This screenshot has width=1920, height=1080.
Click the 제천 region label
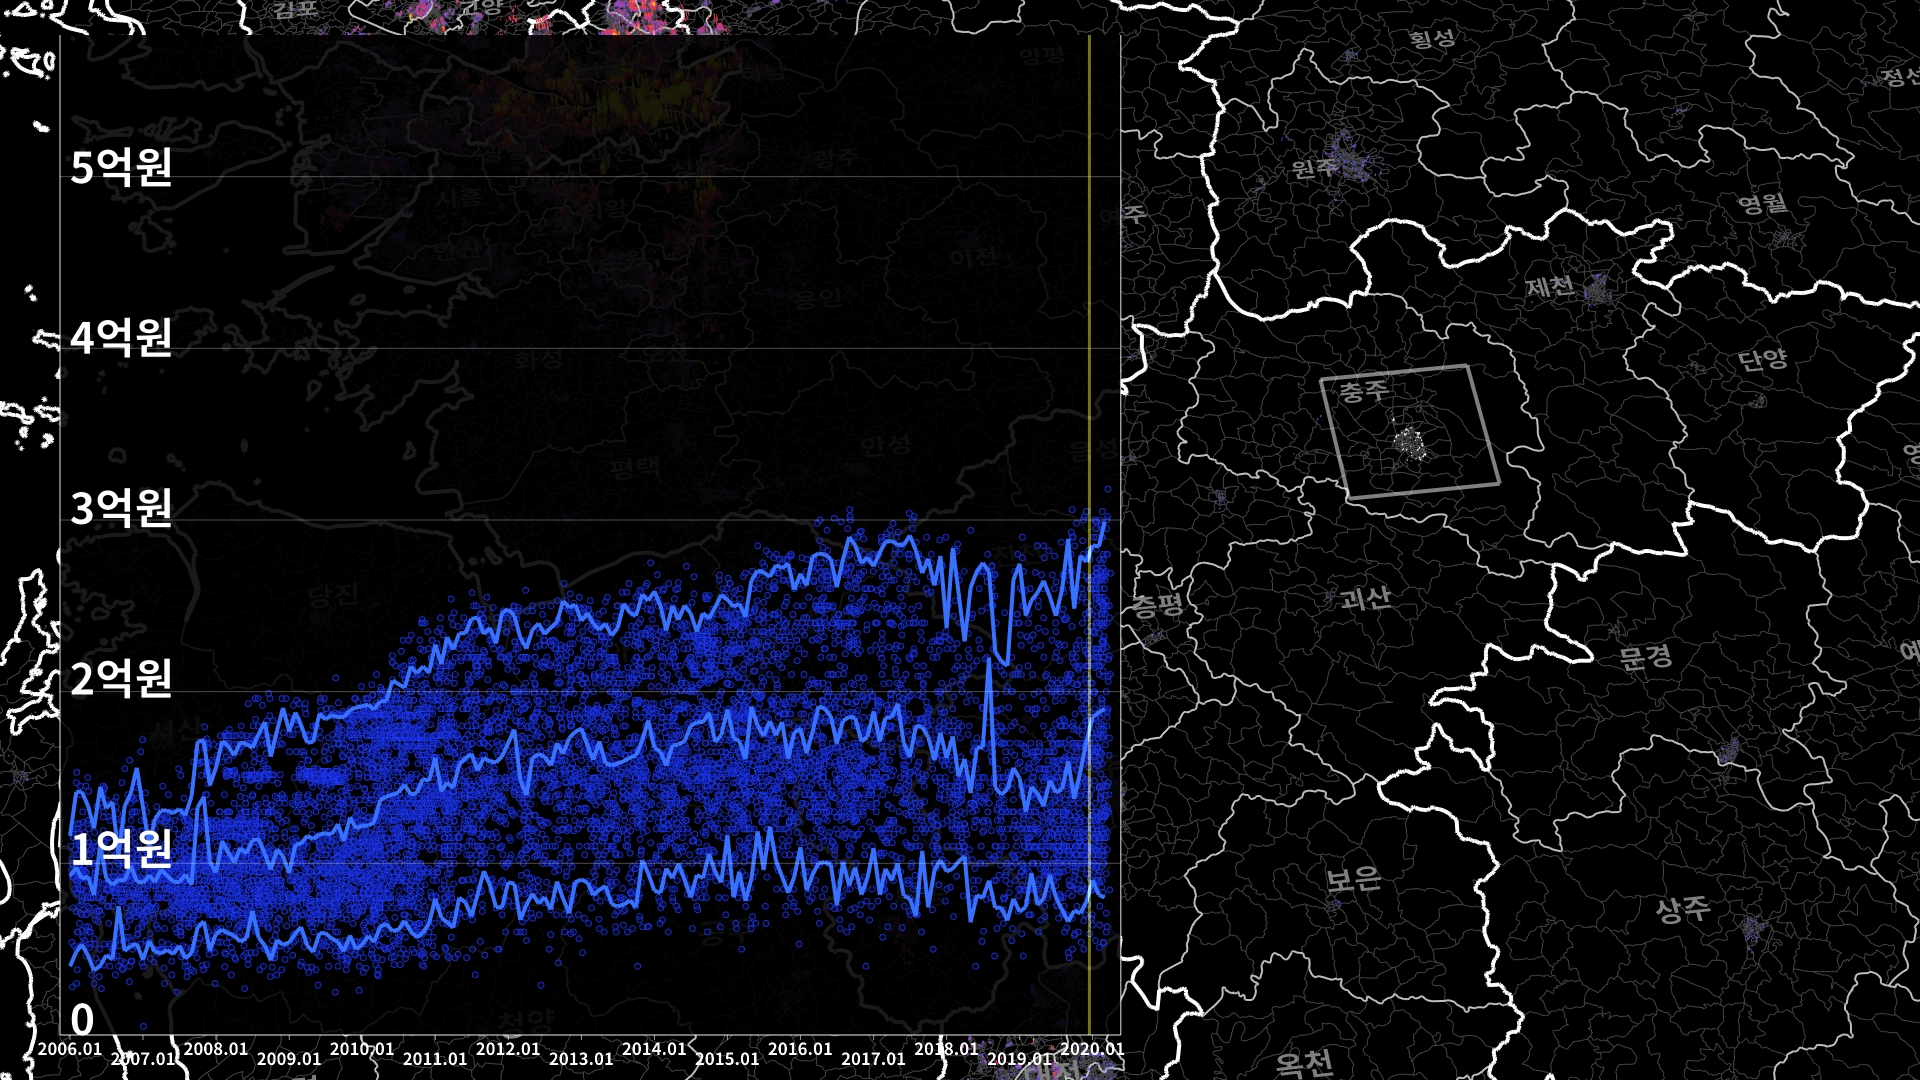point(1550,287)
